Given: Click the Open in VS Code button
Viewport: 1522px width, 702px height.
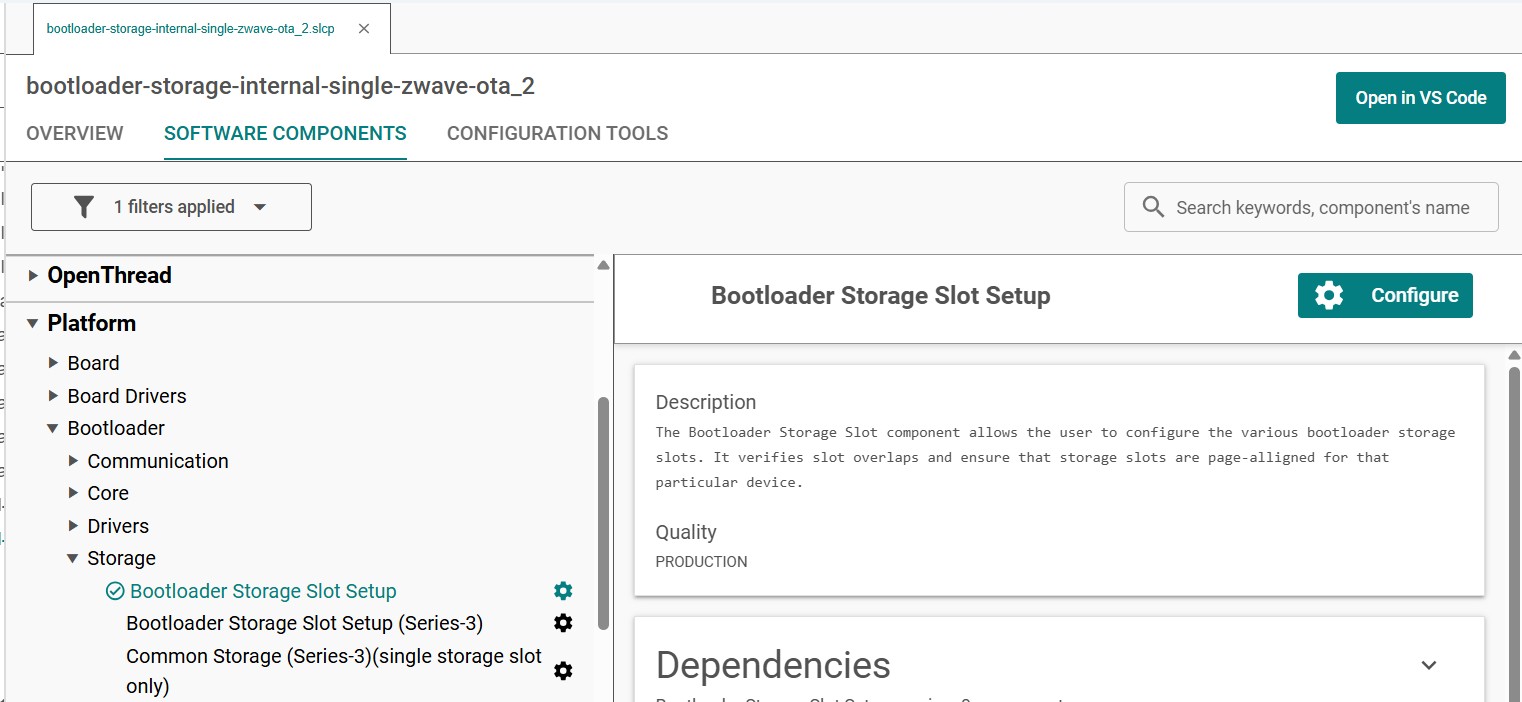Looking at the screenshot, I should coord(1420,98).
